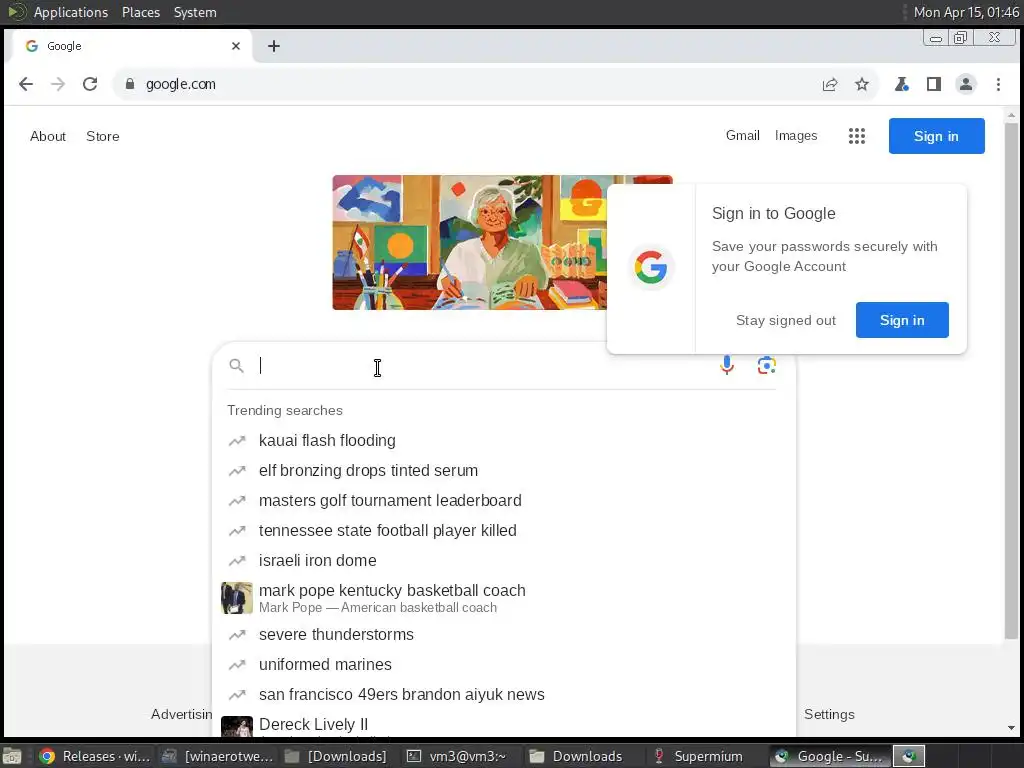
Task: Click the browser forward arrow
Action: click(x=58, y=84)
